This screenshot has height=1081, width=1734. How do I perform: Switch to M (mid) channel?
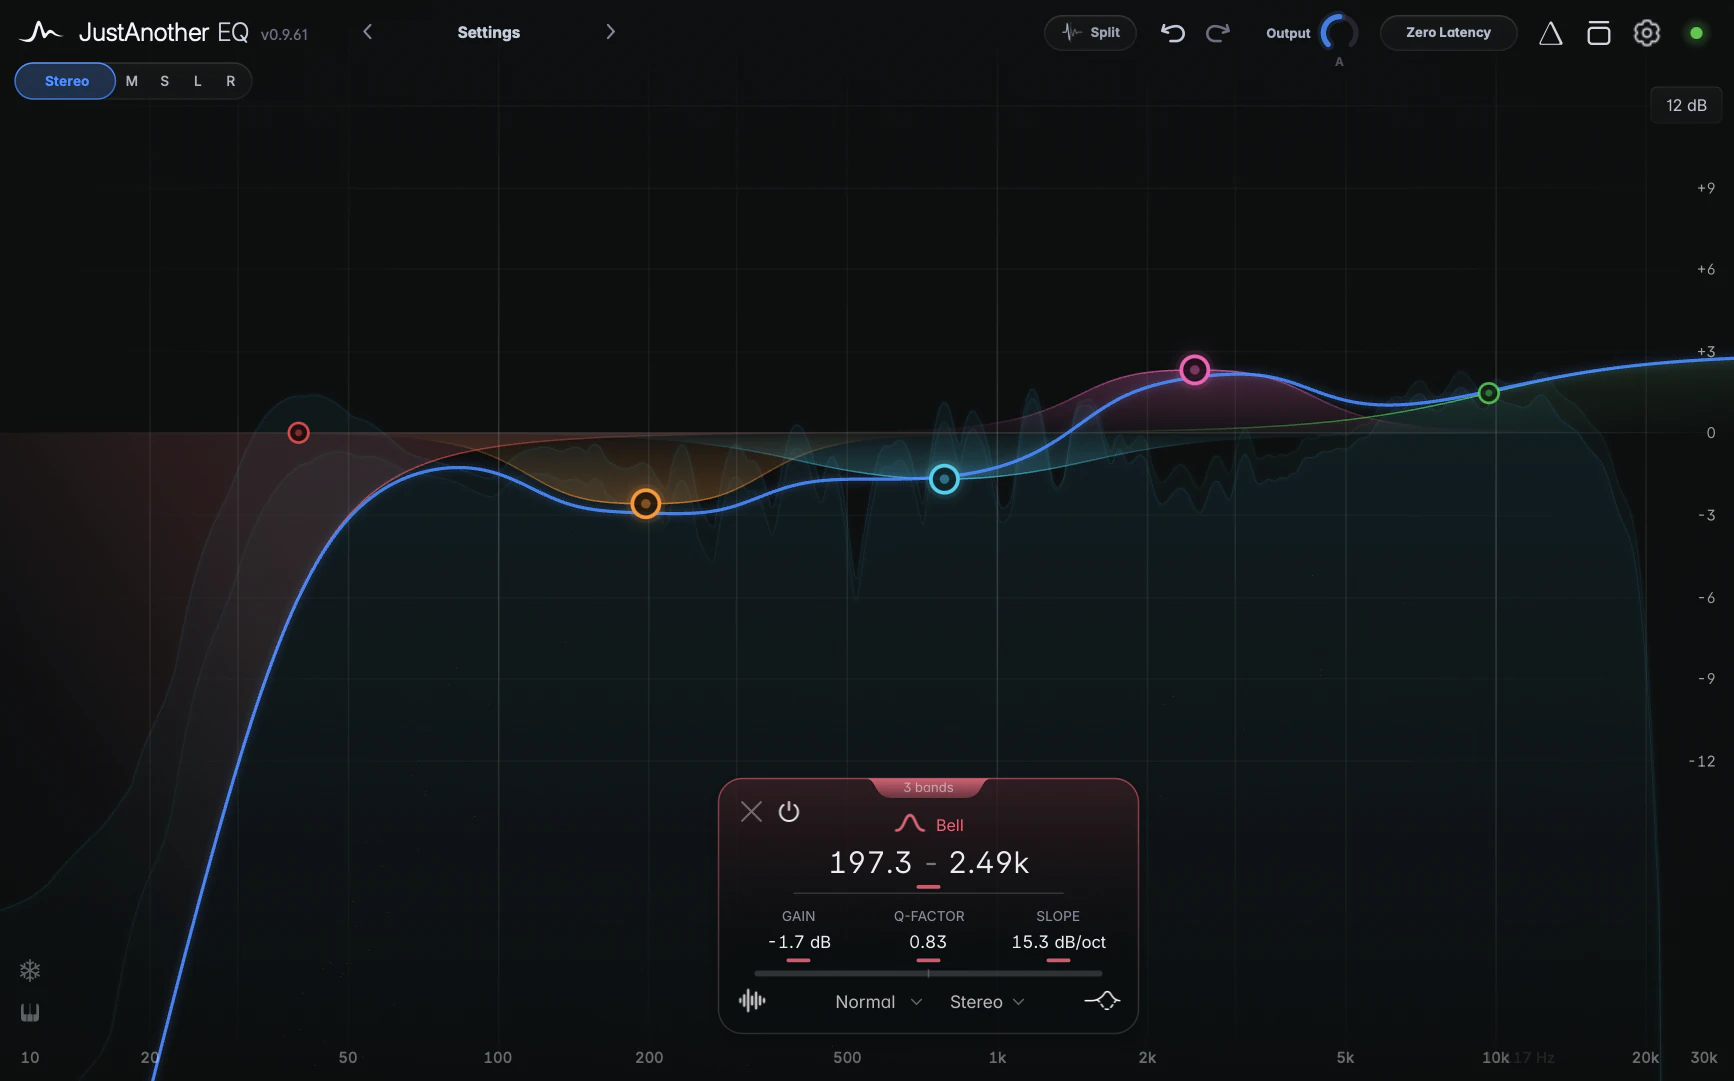tap(132, 81)
